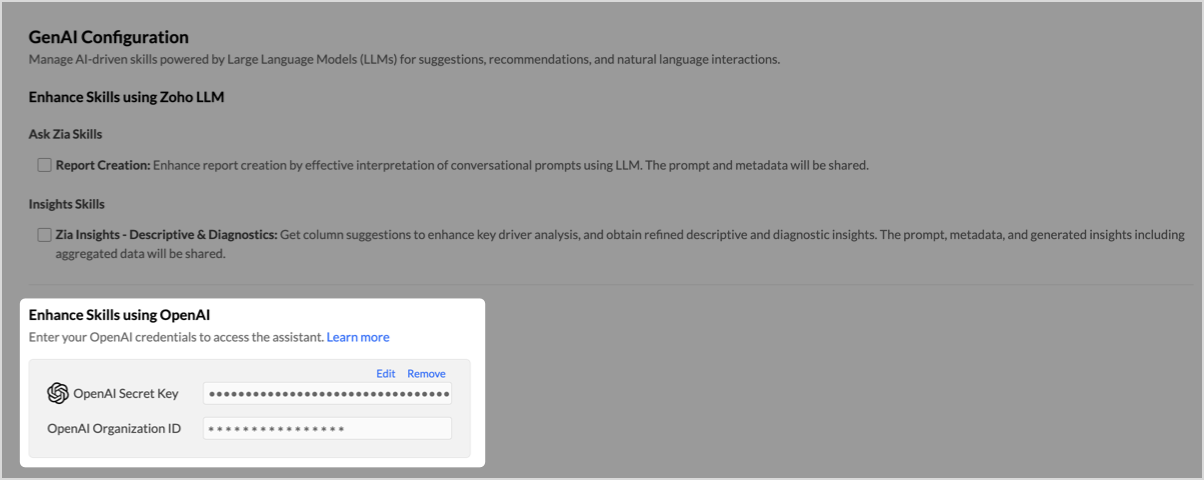Open the Learn more link
Viewport: 1204px width, 480px height.
coord(358,337)
